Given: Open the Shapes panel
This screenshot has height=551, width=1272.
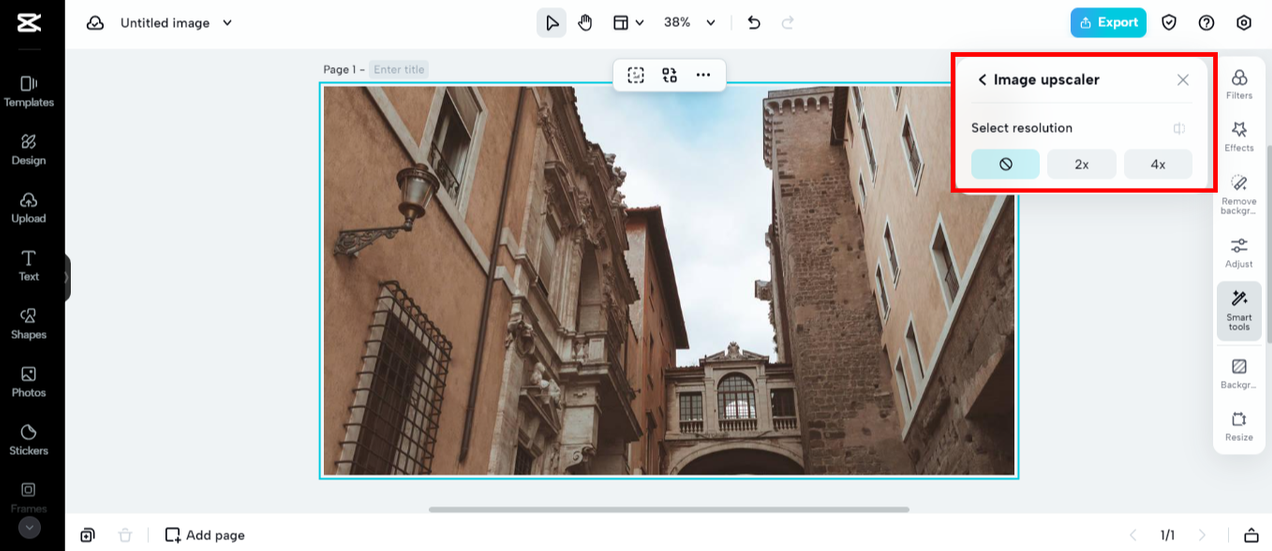Looking at the screenshot, I should tap(29, 323).
